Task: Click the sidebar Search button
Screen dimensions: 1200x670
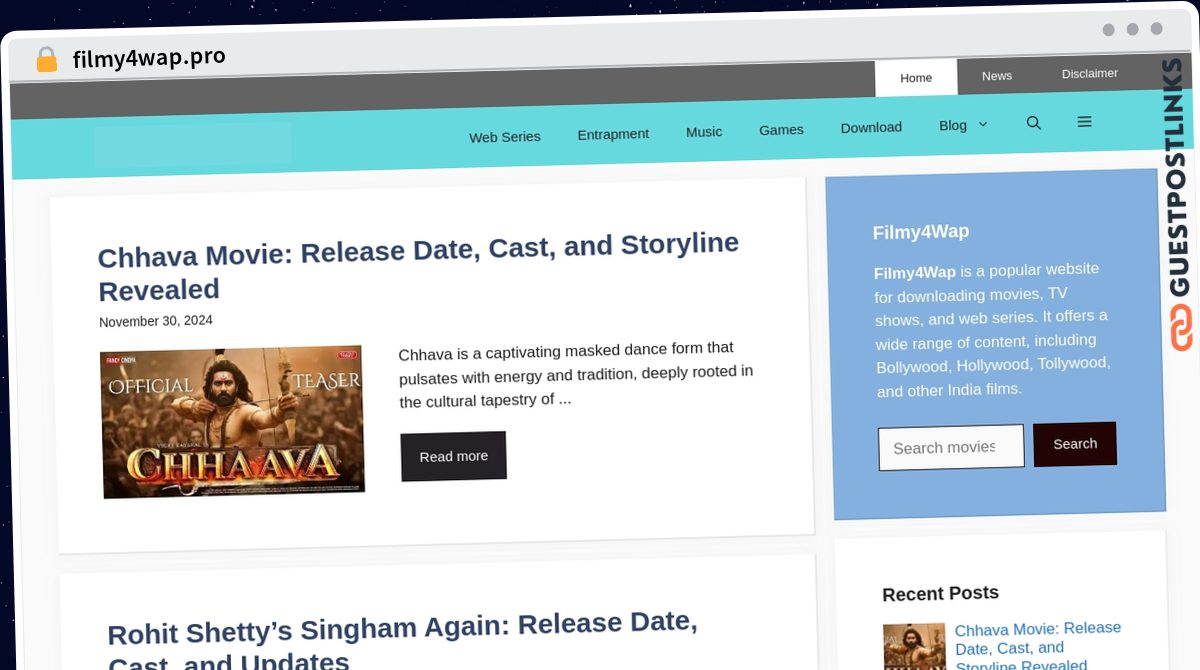Action: point(1075,444)
